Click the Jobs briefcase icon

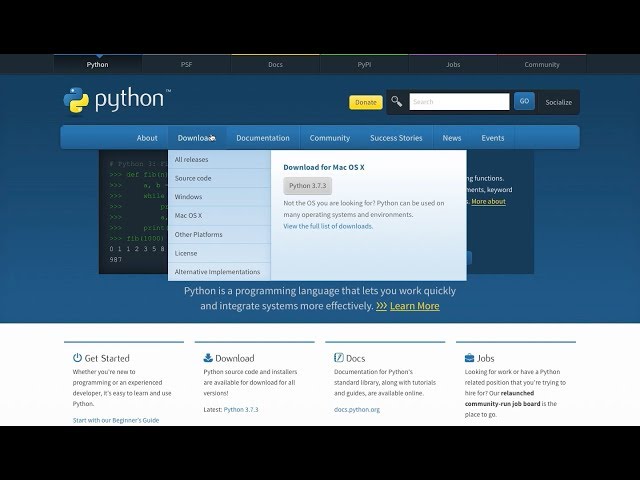coord(469,358)
